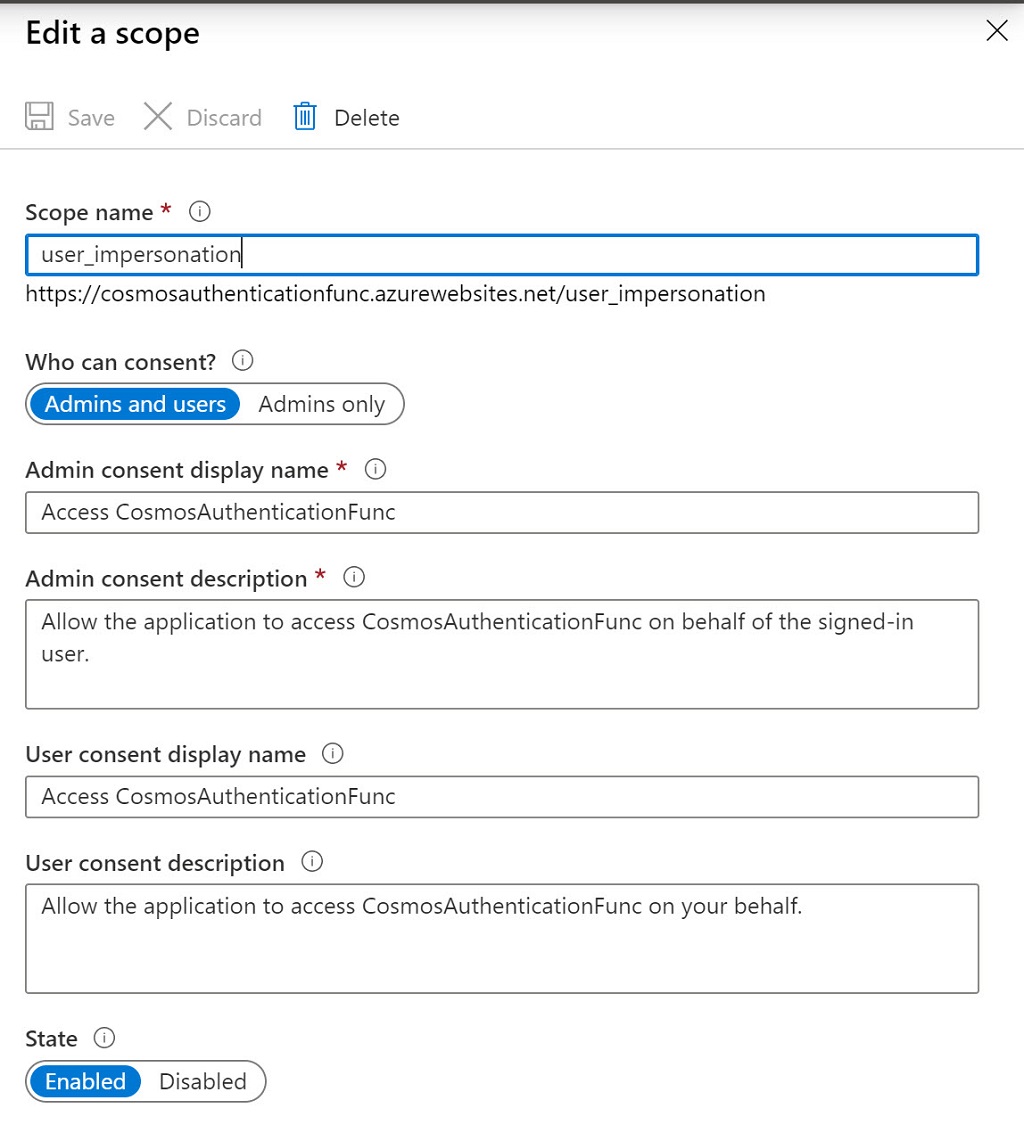Select the Admins only option
Screen dimensions: 1024x1133
(321, 404)
